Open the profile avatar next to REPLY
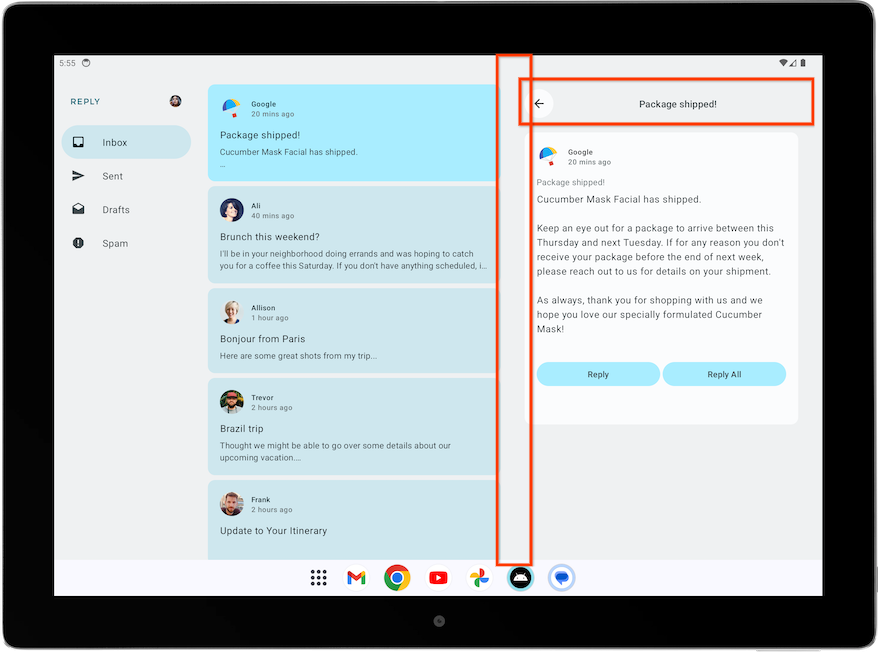This screenshot has width=878, height=652. (x=176, y=101)
